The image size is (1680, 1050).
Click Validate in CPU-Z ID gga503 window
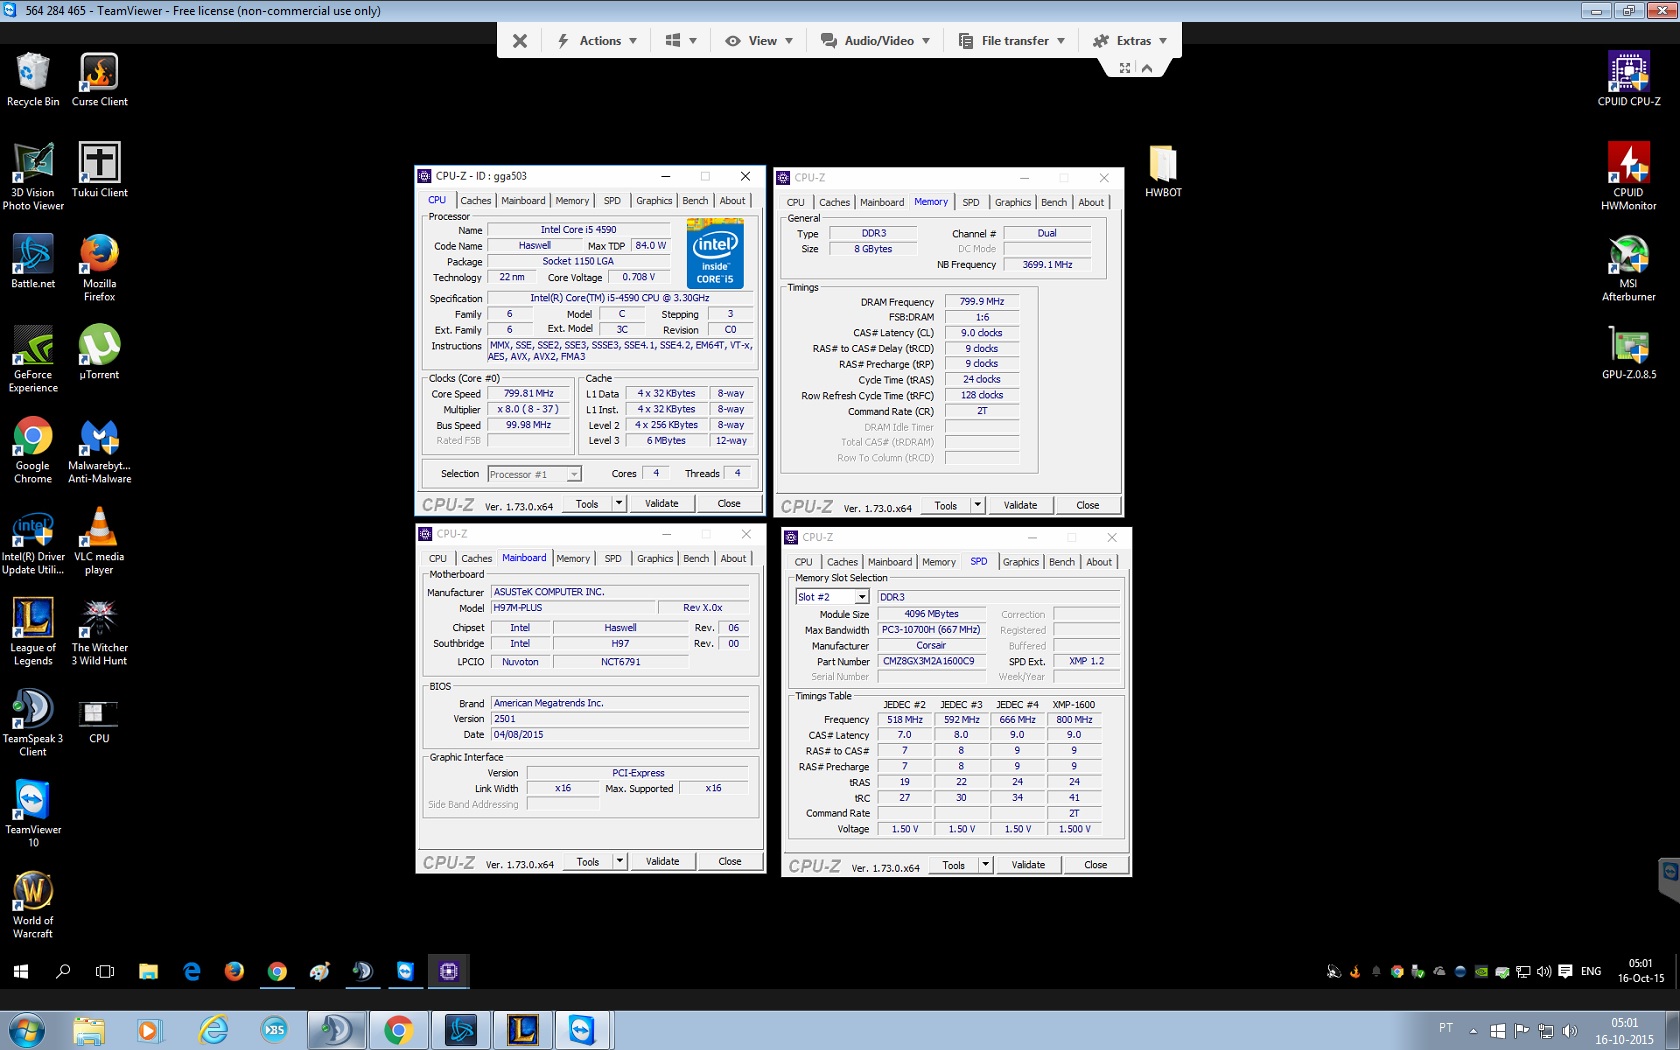pos(662,504)
